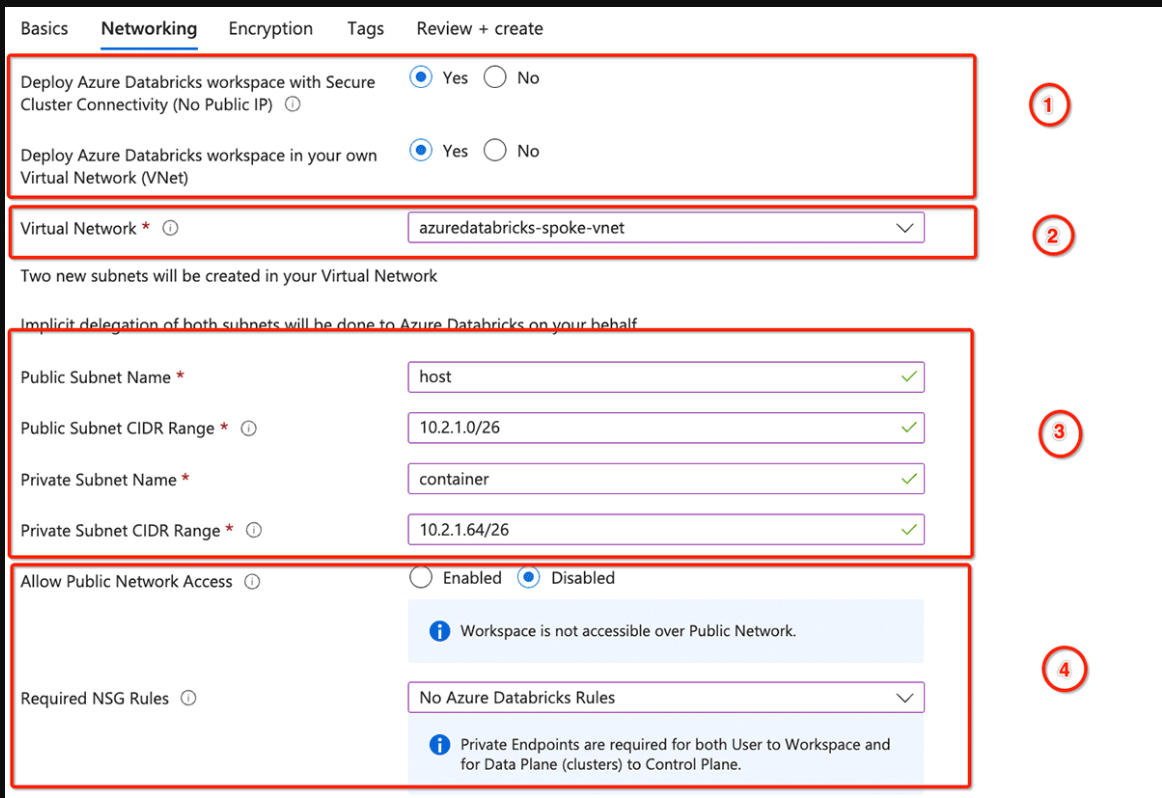The width and height of the screenshot is (1162, 798).
Task: Edit the Private Subnet CIDR Range field
Action: tap(665, 530)
